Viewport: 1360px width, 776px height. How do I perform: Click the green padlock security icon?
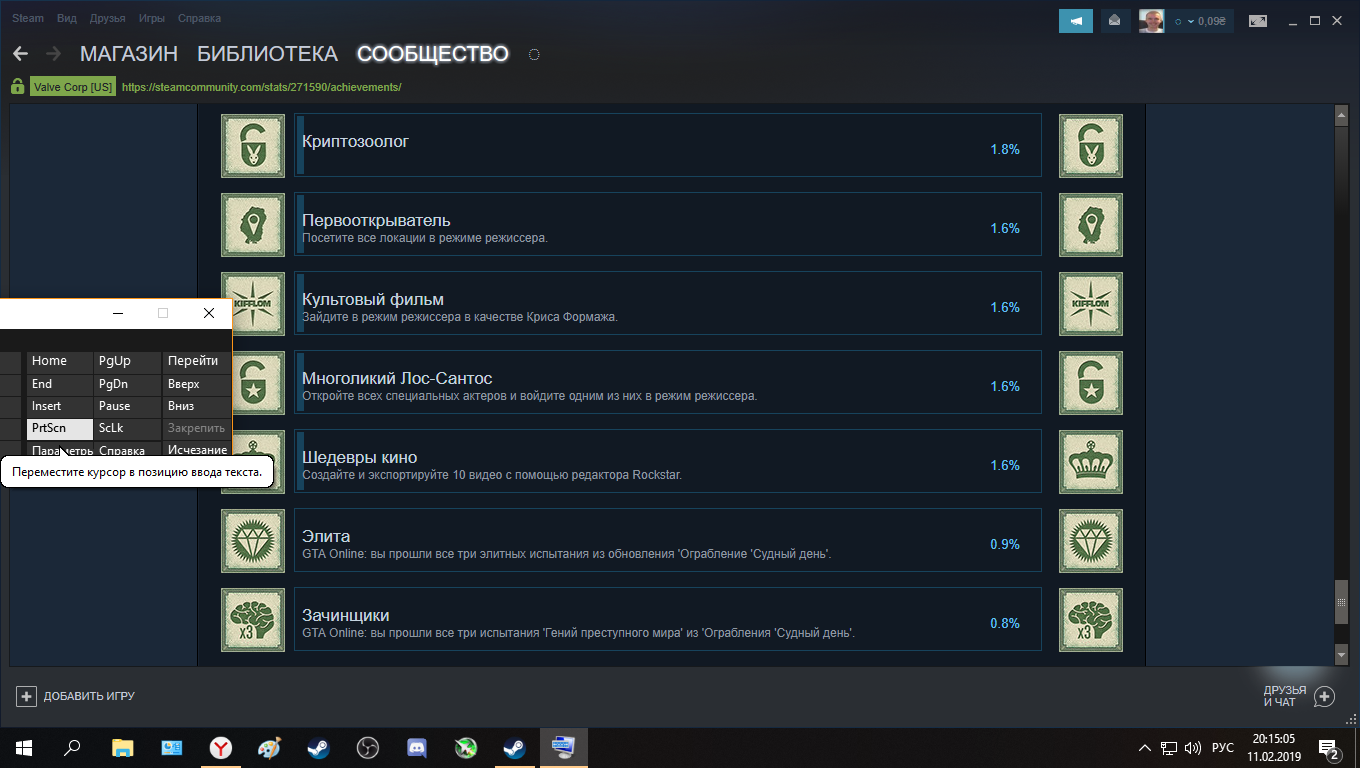tap(17, 87)
